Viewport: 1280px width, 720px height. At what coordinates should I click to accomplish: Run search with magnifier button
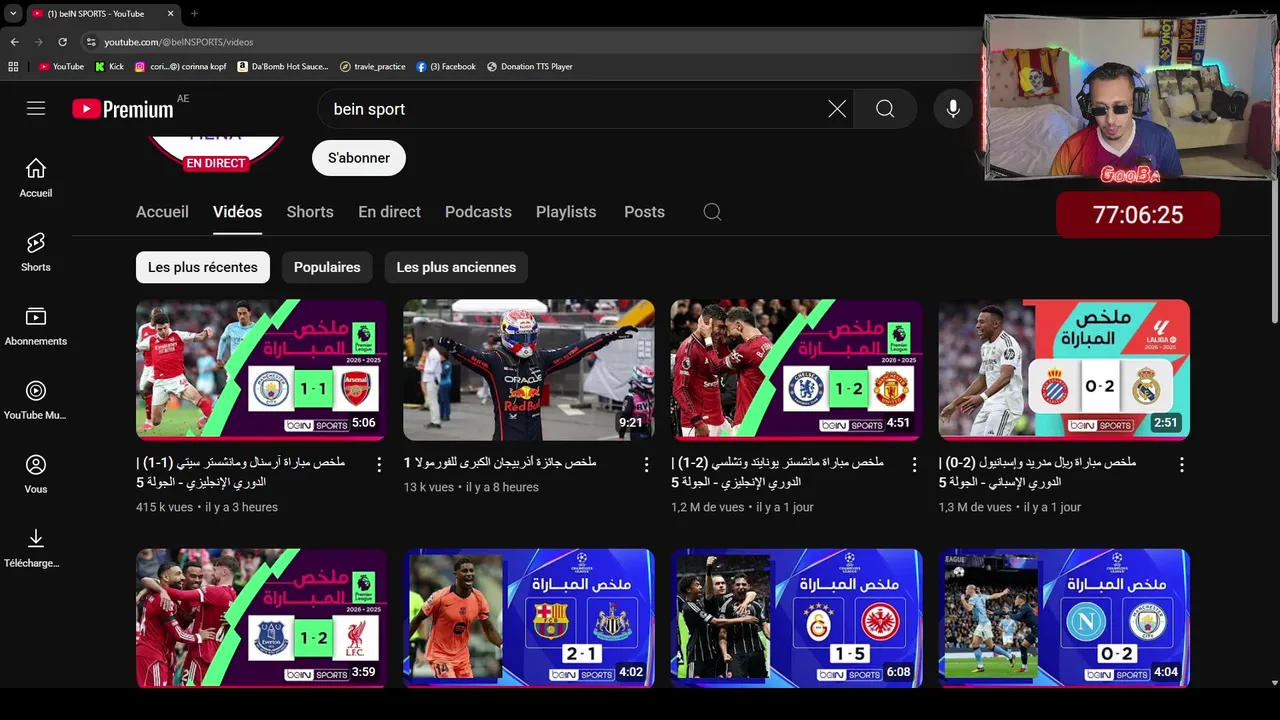(x=885, y=109)
